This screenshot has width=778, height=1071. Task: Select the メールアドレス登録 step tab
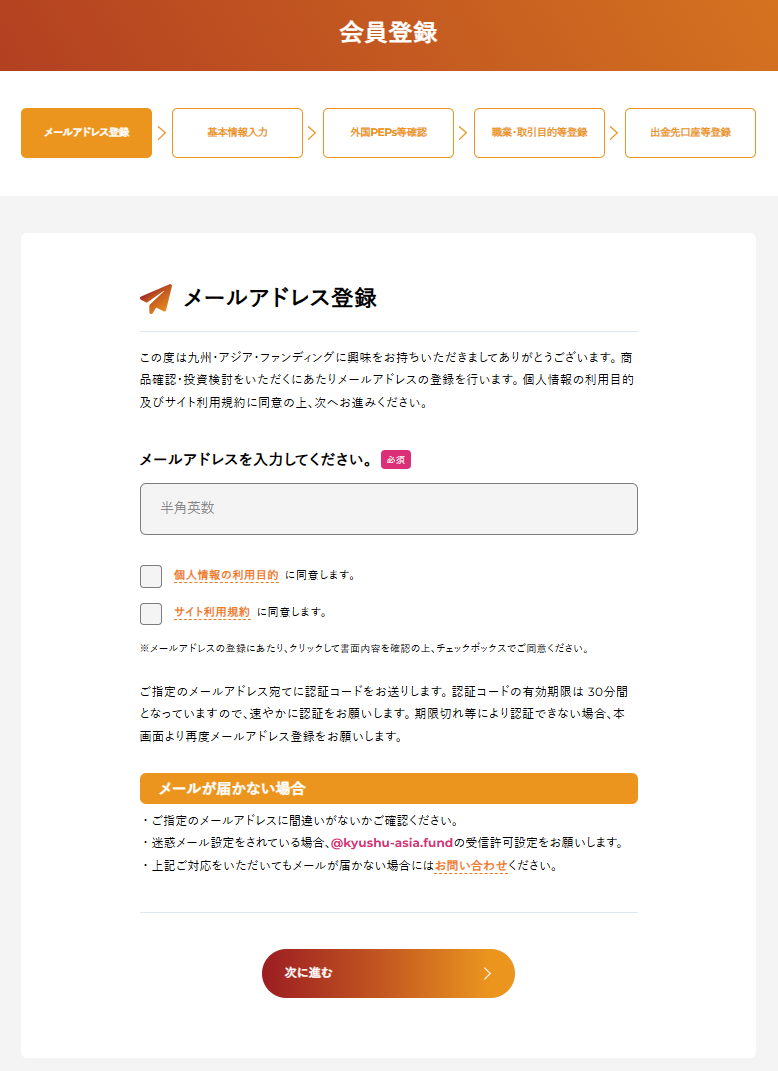[87, 133]
